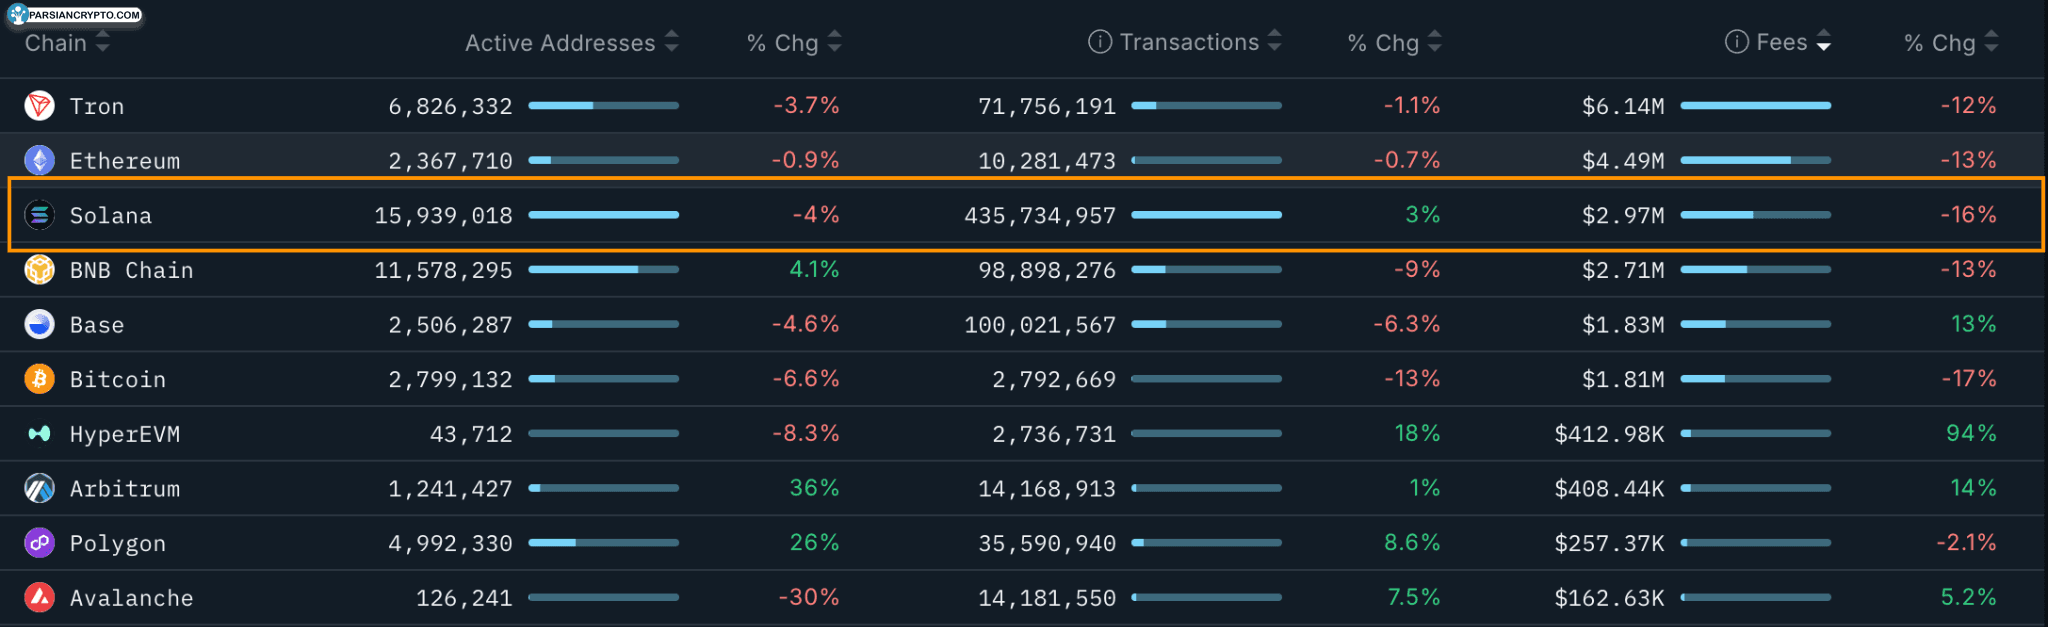Open the Base chain name link
The width and height of the screenshot is (2048, 627).
coord(97,325)
